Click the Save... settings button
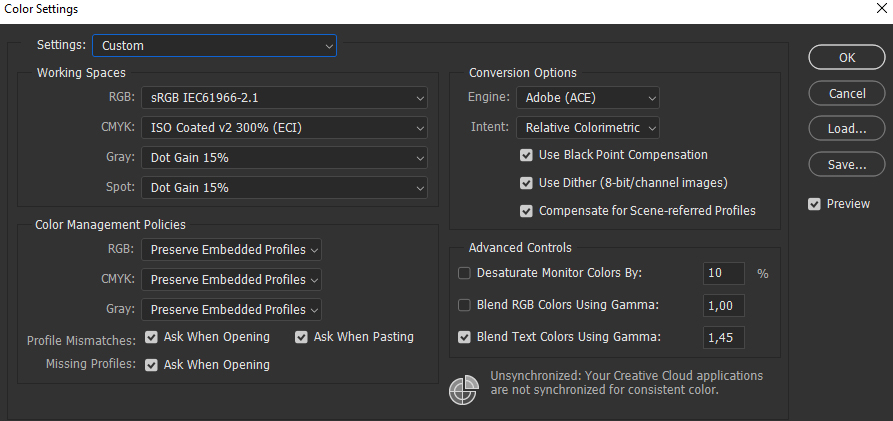 [847, 165]
